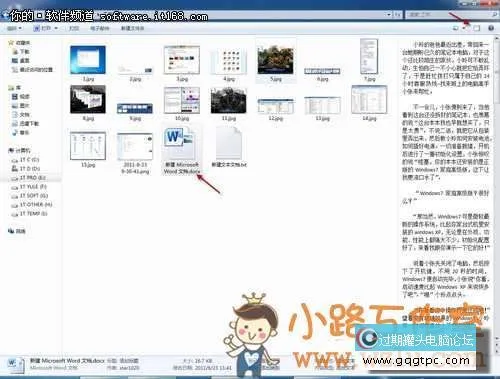Image resolution: width=500 pixels, height=379 pixels.
Task: Select the 5.jpg landscape thumbnail
Action: pyautogui.click(x=276, y=60)
